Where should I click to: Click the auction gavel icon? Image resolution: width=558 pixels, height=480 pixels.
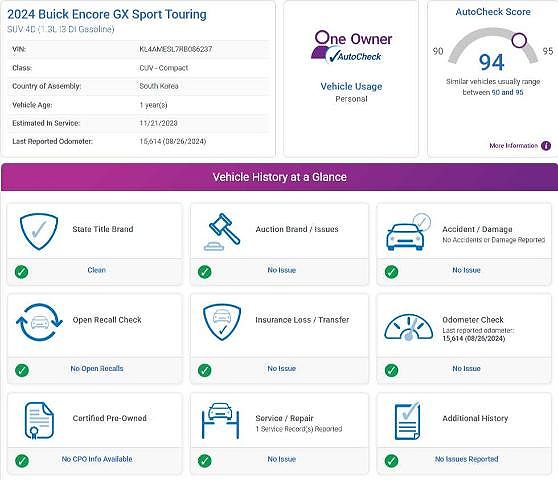click(222, 232)
